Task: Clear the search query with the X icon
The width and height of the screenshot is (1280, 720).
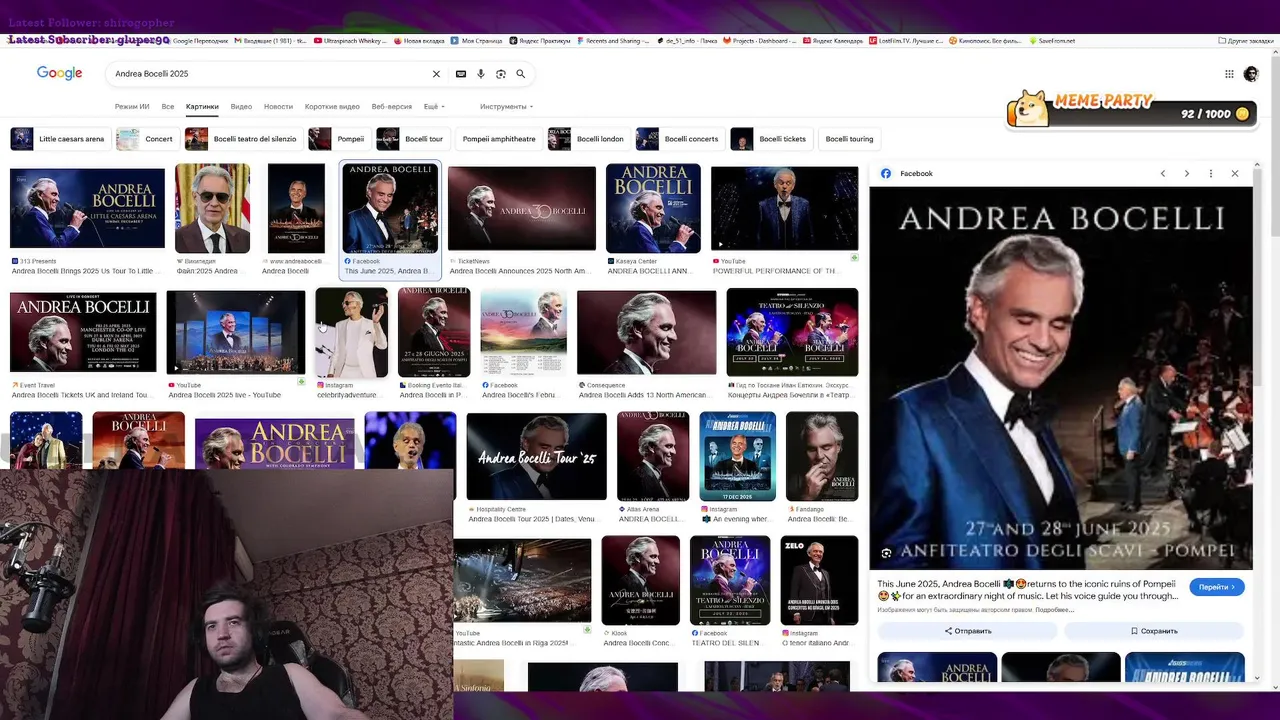Action: [436, 74]
